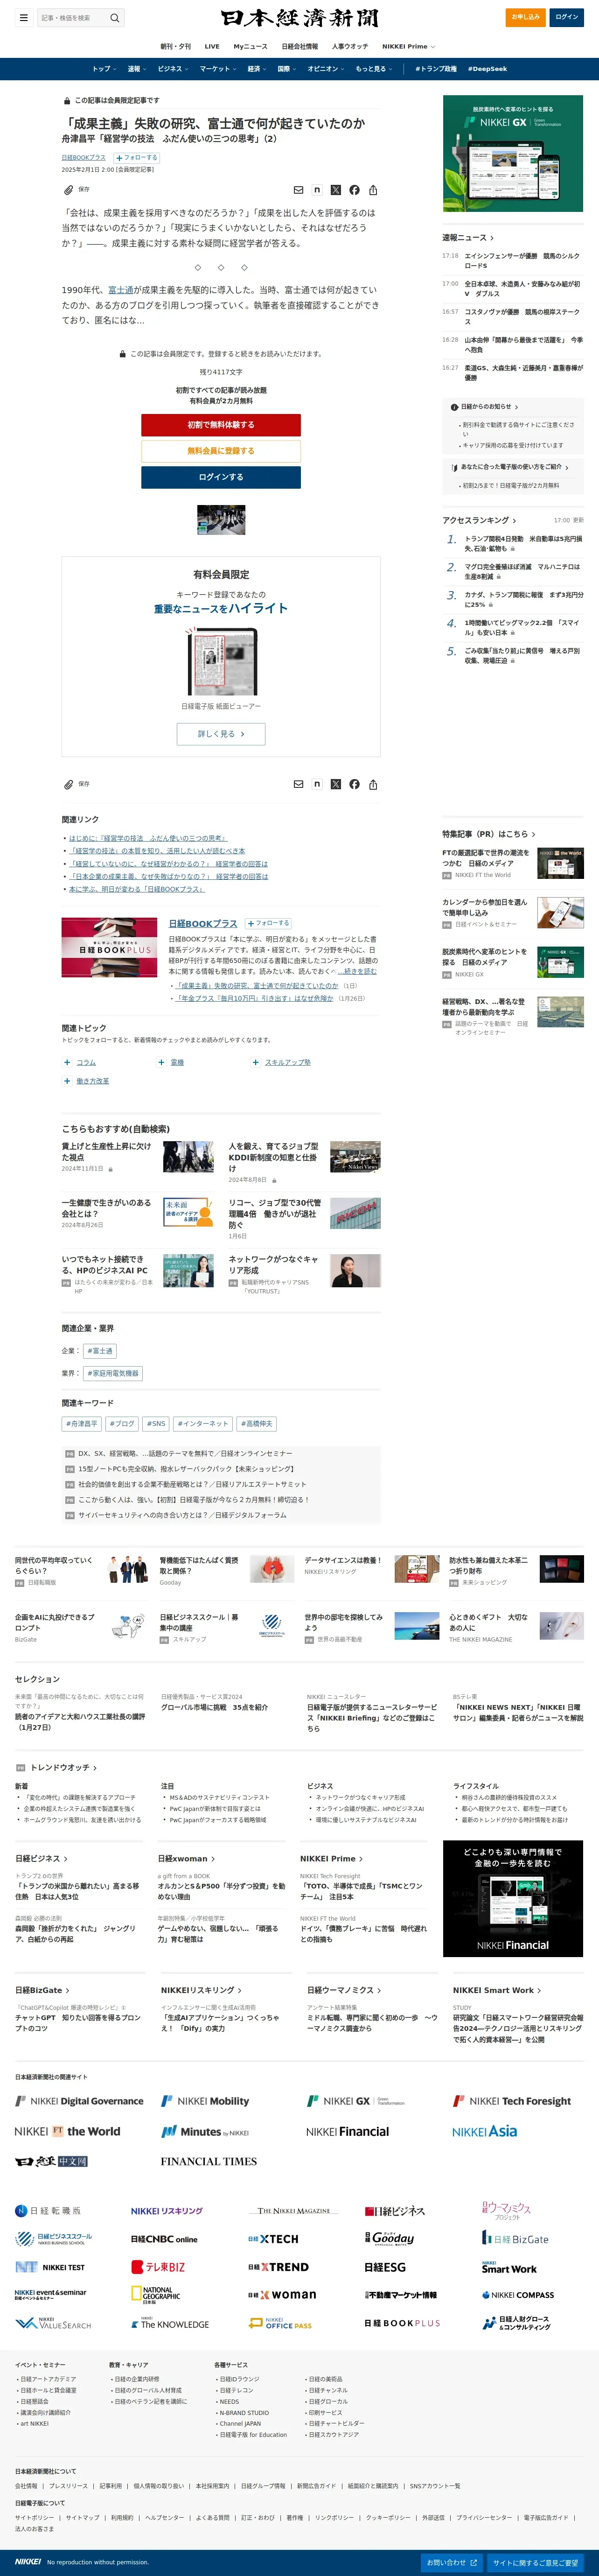This screenshot has width=599, height=2576.
Task: Open 日経会社情報 in the header menu
Action: 300,46
